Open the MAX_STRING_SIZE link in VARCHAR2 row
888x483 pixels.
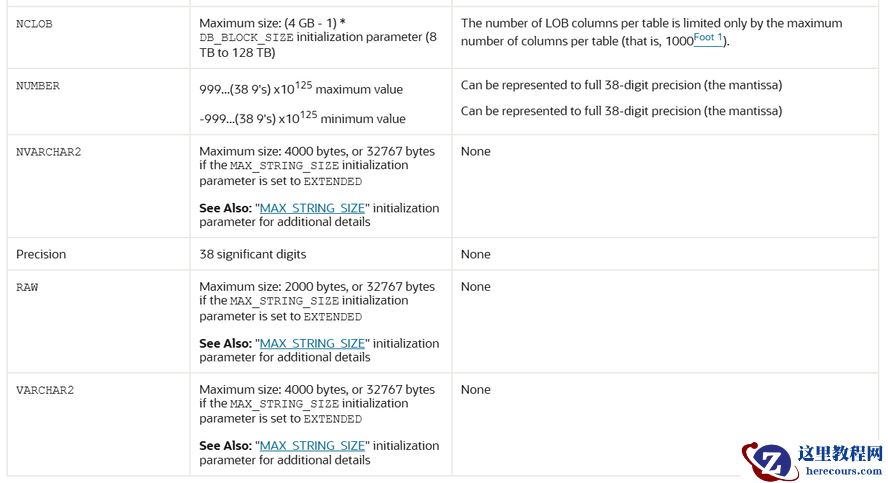[x=314, y=446]
